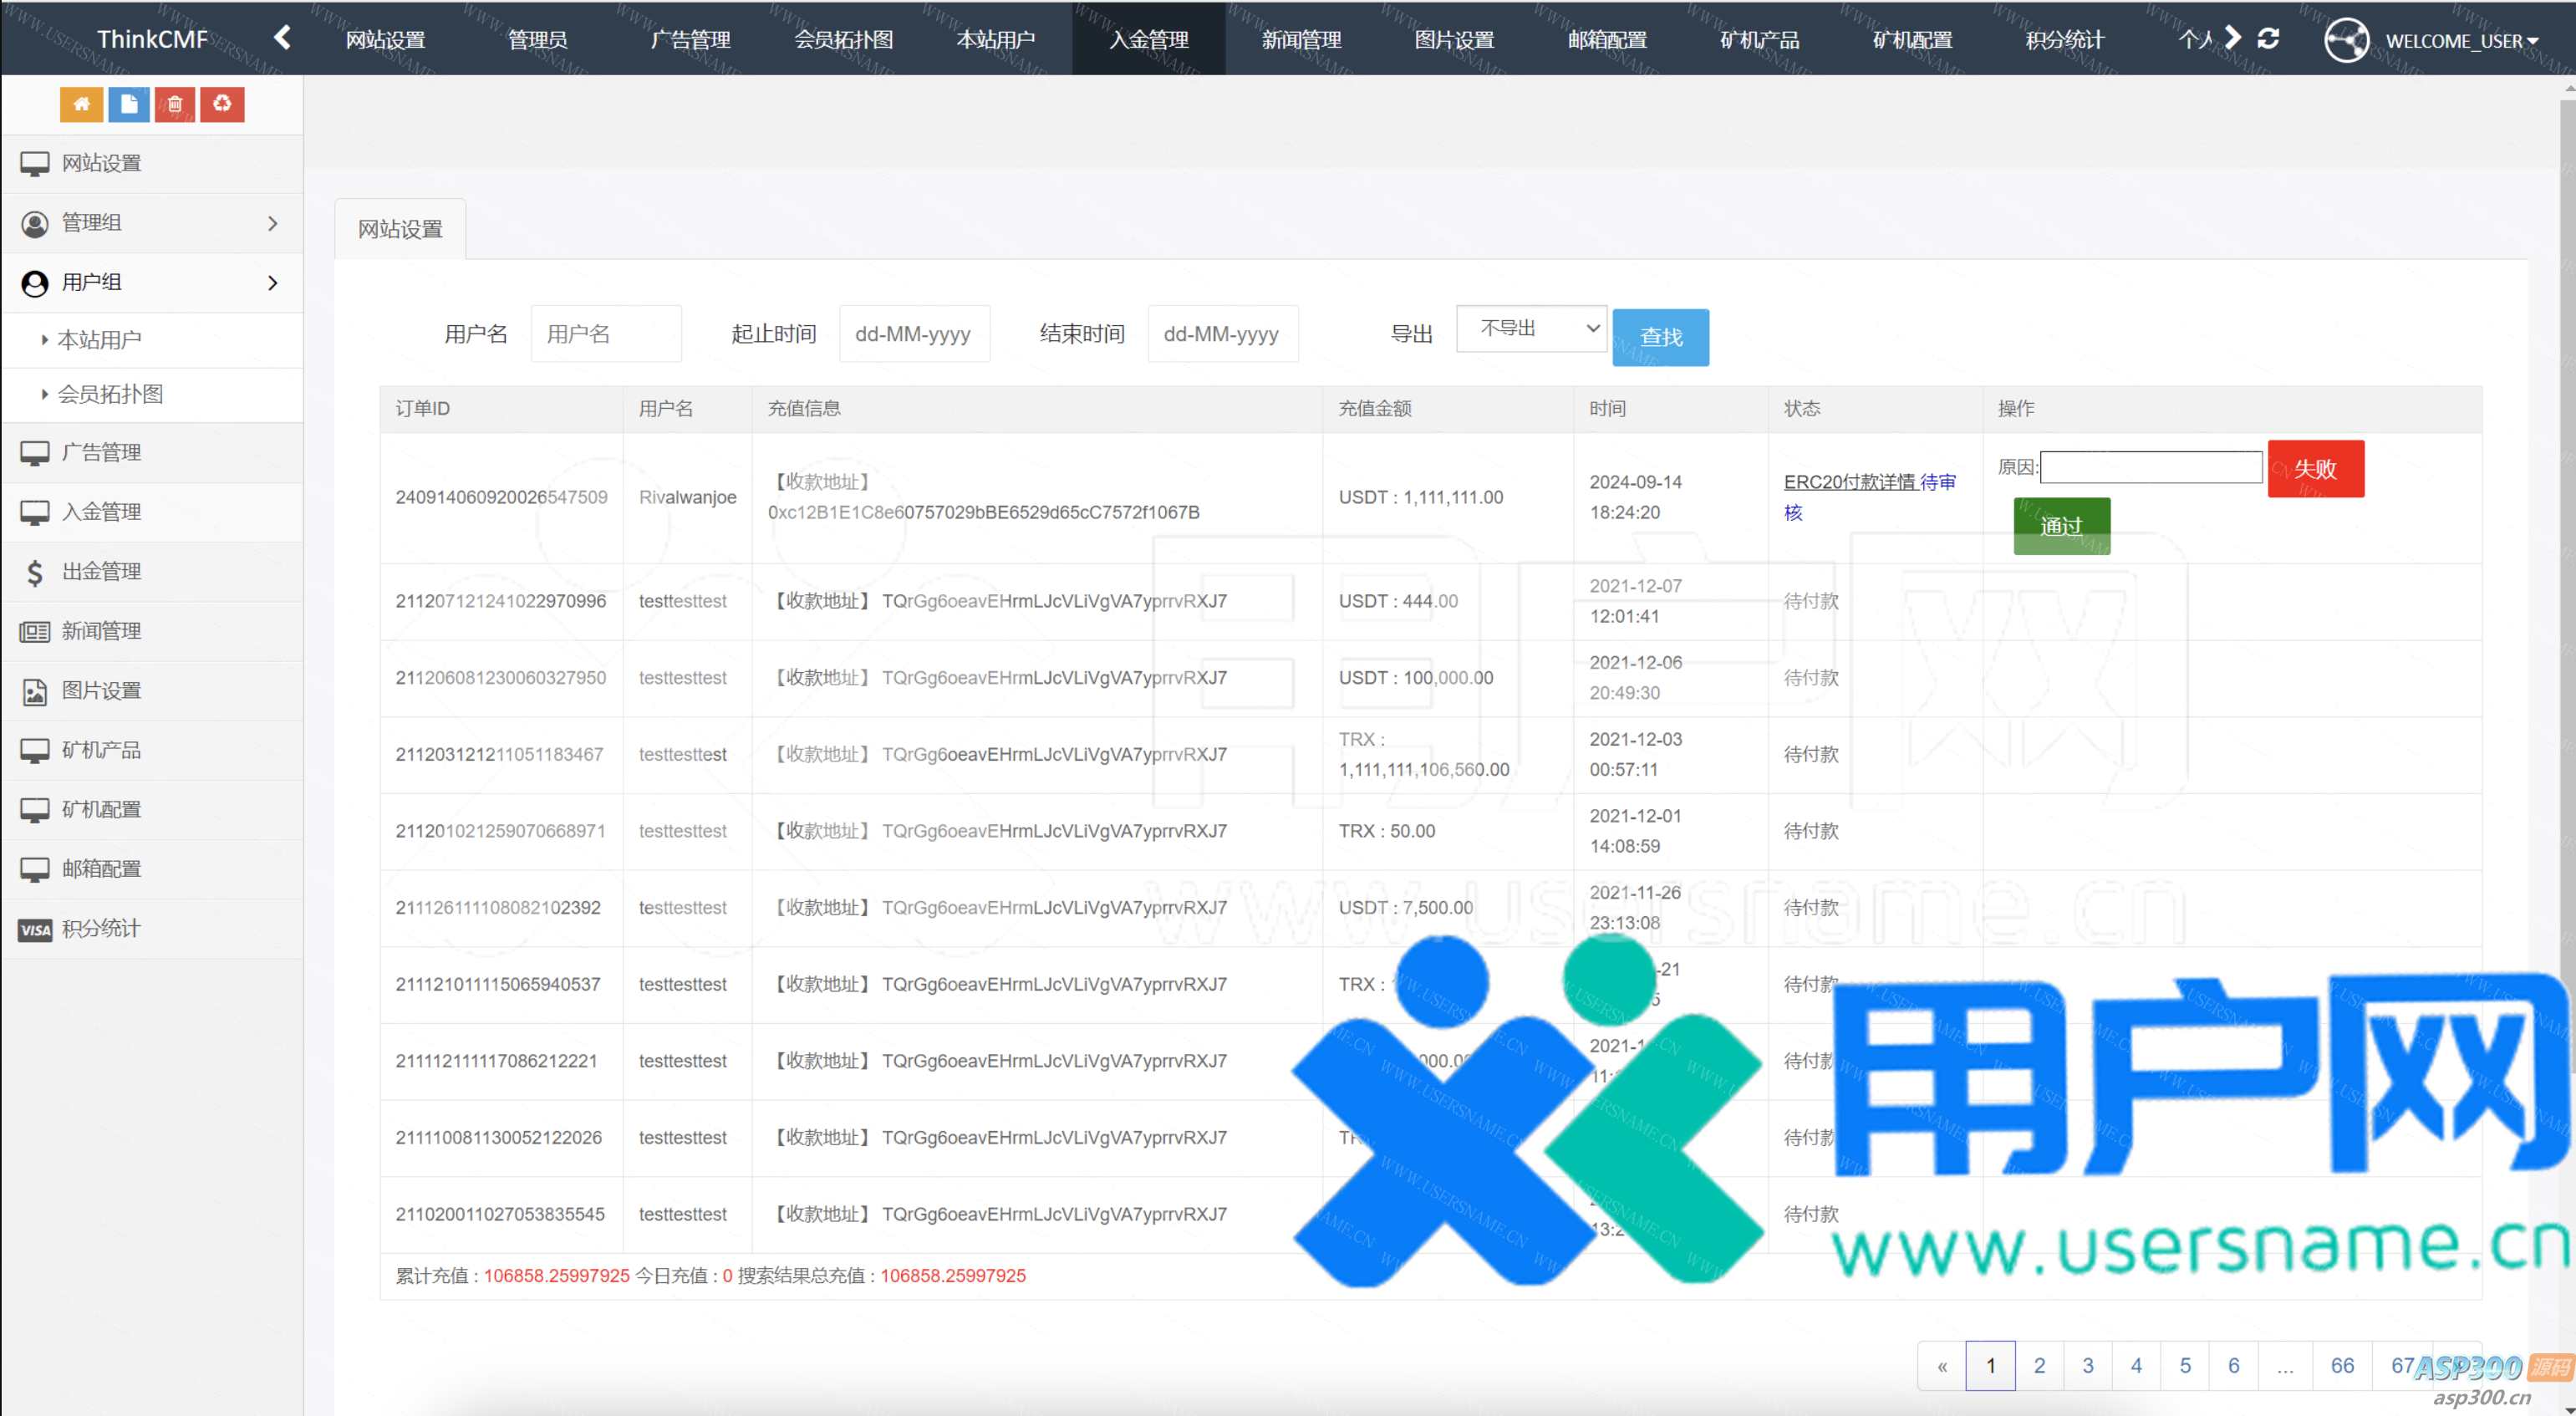Click the red trash icon button
2576x1416 pixels.
click(175, 104)
